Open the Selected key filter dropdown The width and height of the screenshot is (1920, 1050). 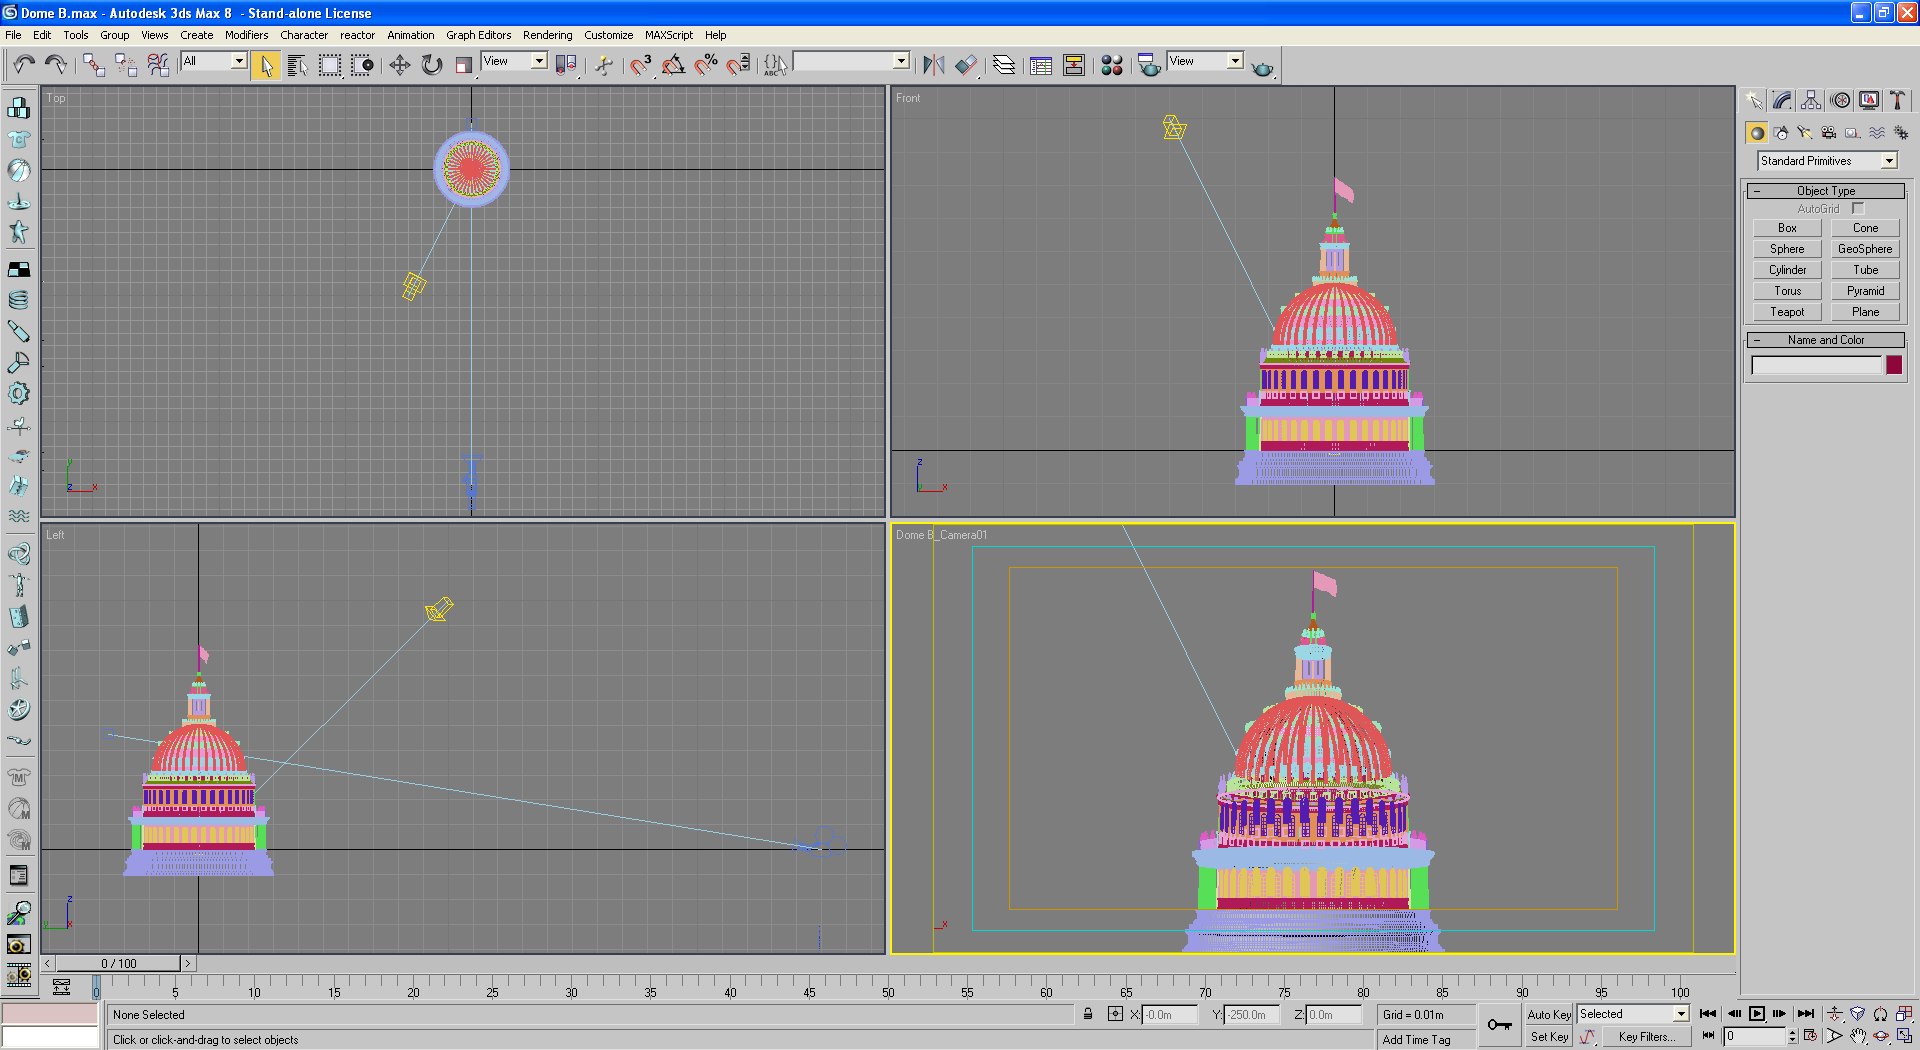pos(1633,1014)
